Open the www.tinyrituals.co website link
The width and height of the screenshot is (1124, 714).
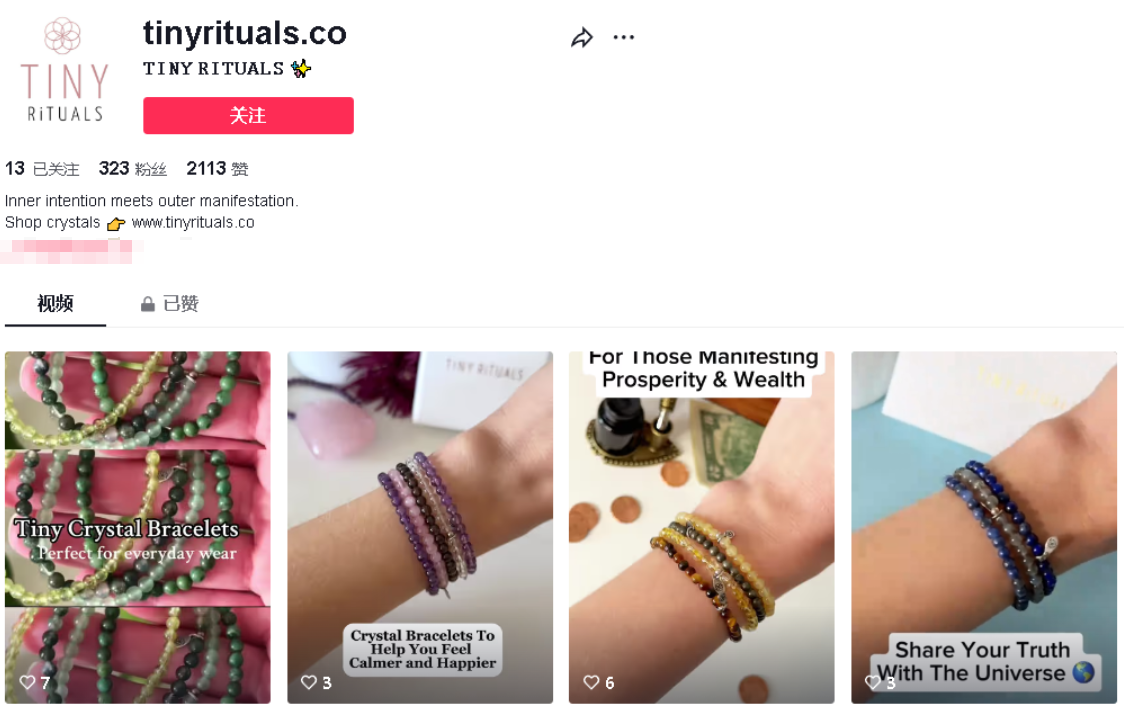point(193,223)
